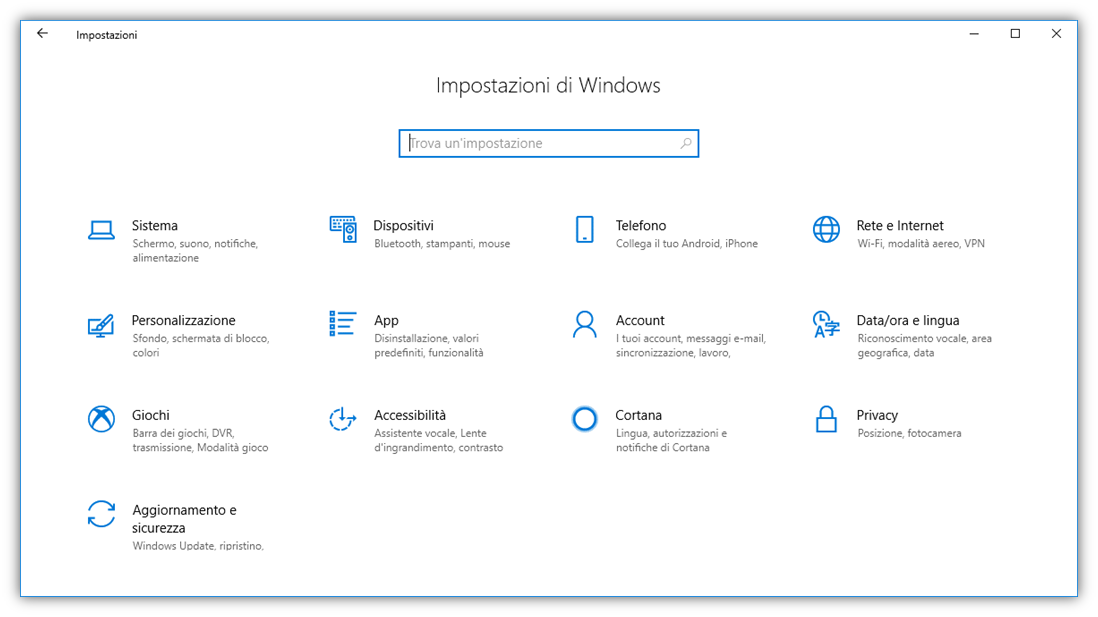The image size is (1098, 617).
Task: Click the Personalizzazione heading
Action: (x=183, y=320)
